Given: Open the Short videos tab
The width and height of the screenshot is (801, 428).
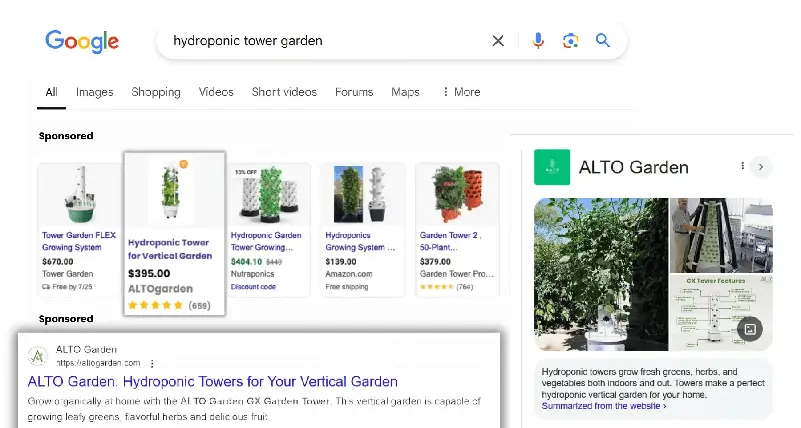Looking at the screenshot, I should click(284, 92).
